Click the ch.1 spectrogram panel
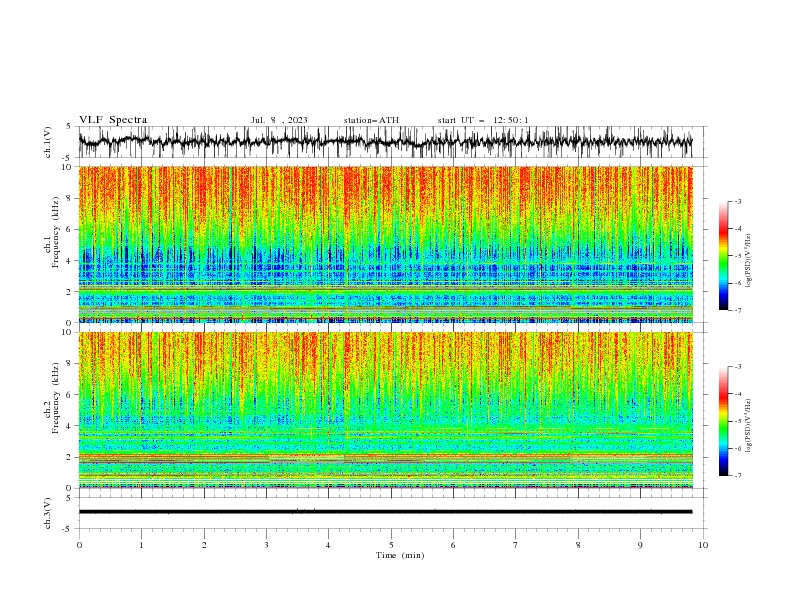The width and height of the screenshot is (792, 612). tap(385, 244)
